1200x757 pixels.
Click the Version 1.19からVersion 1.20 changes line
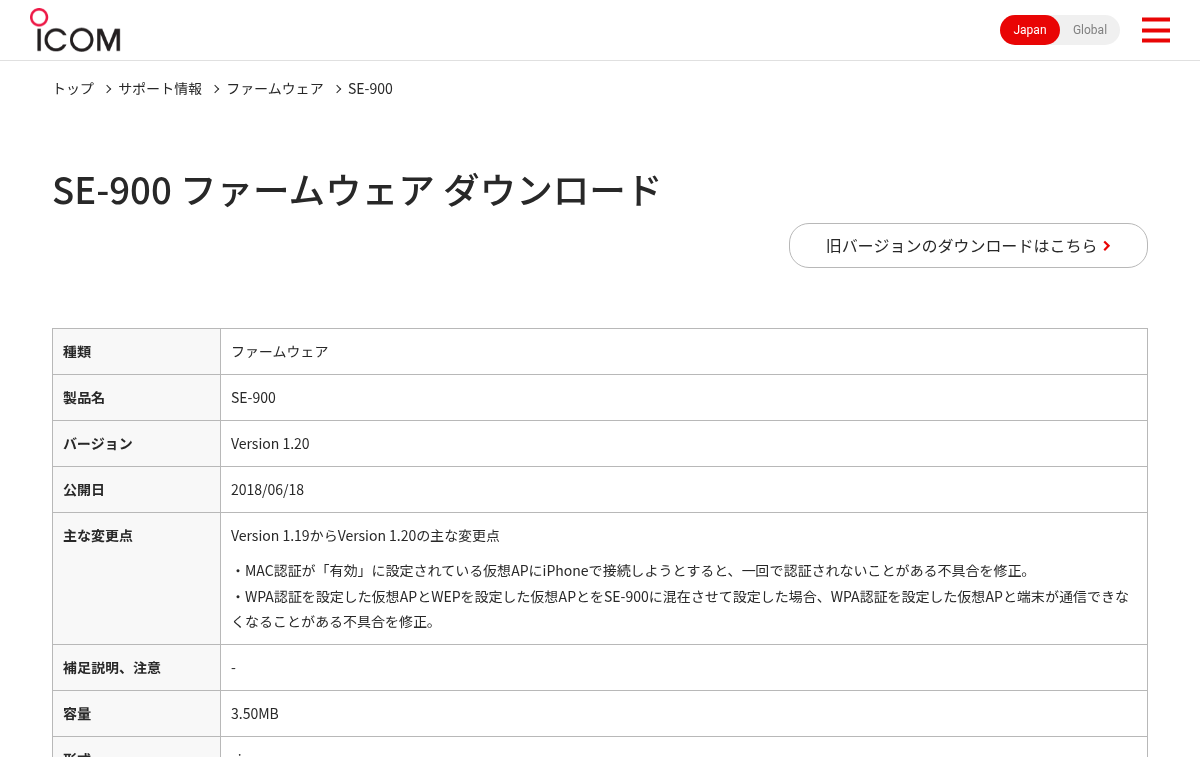pyautogui.click(x=365, y=535)
